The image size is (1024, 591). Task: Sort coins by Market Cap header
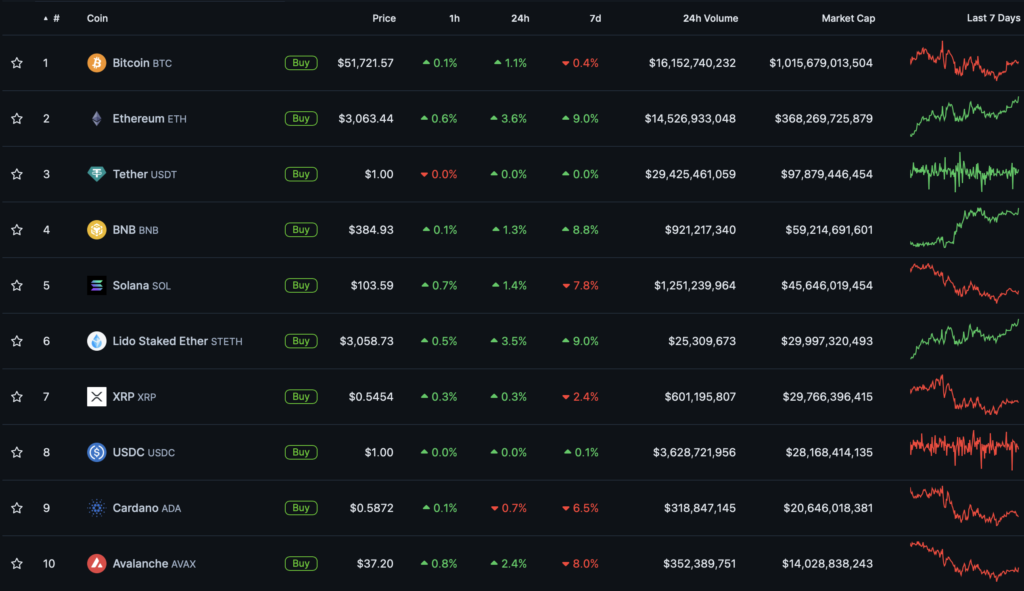pos(847,18)
